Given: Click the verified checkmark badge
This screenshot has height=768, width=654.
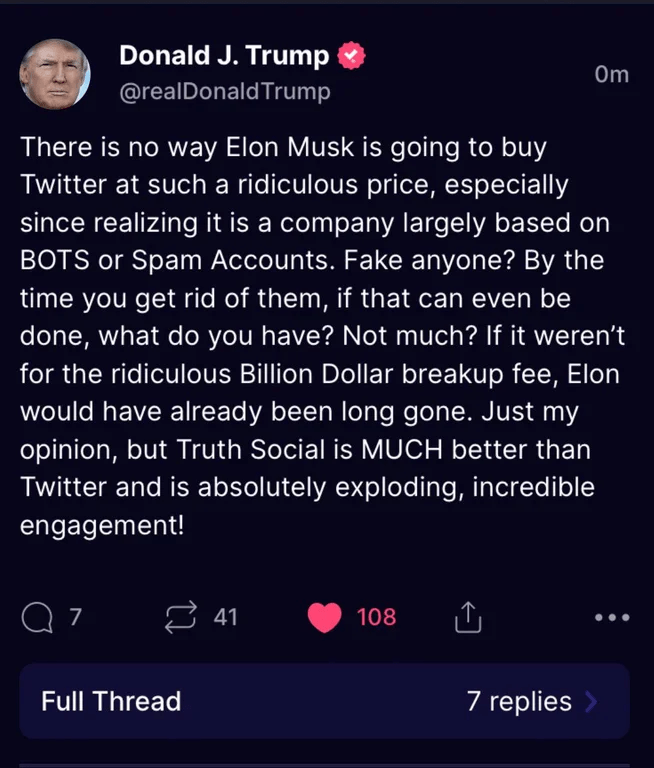Looking at the screenshot, I should (350, 57).
